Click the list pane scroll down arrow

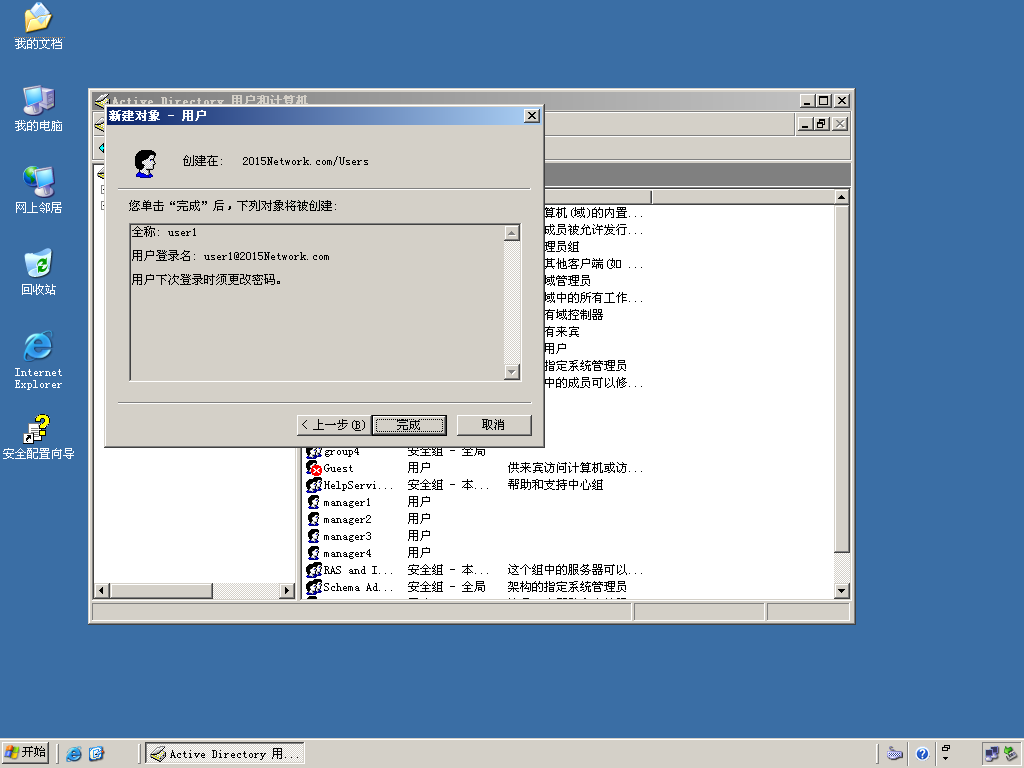(842, 590)
